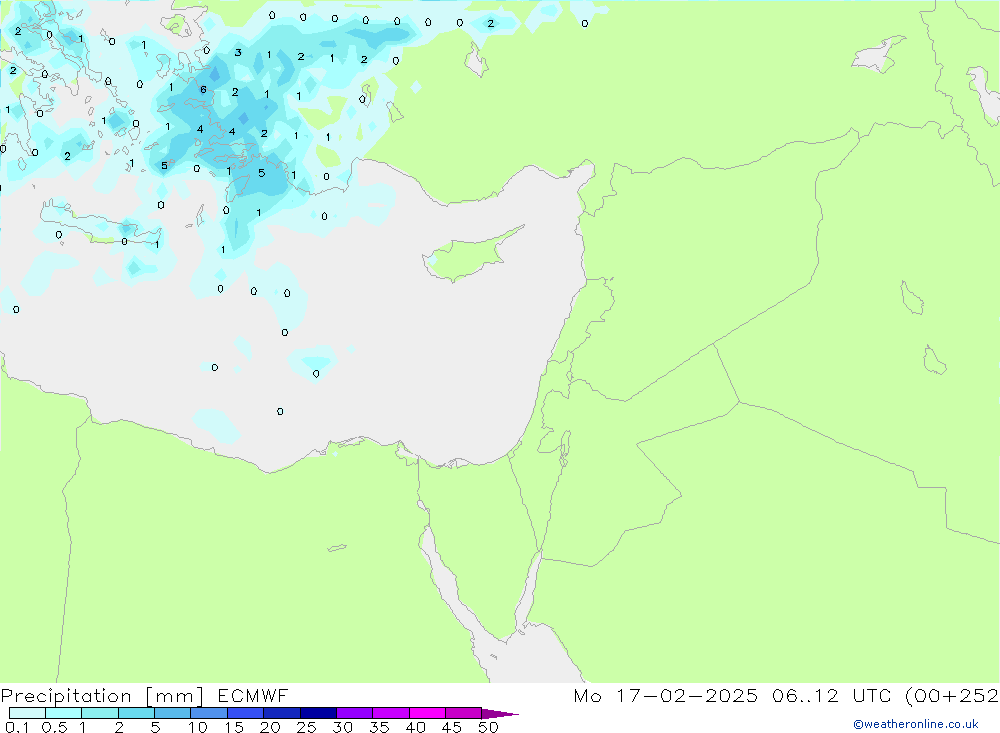Click the lightest 0.1–0.5 mm legend swatch
Image resolution: width=1000 pixels, height=733 pixels.
(x=27, y=713)
